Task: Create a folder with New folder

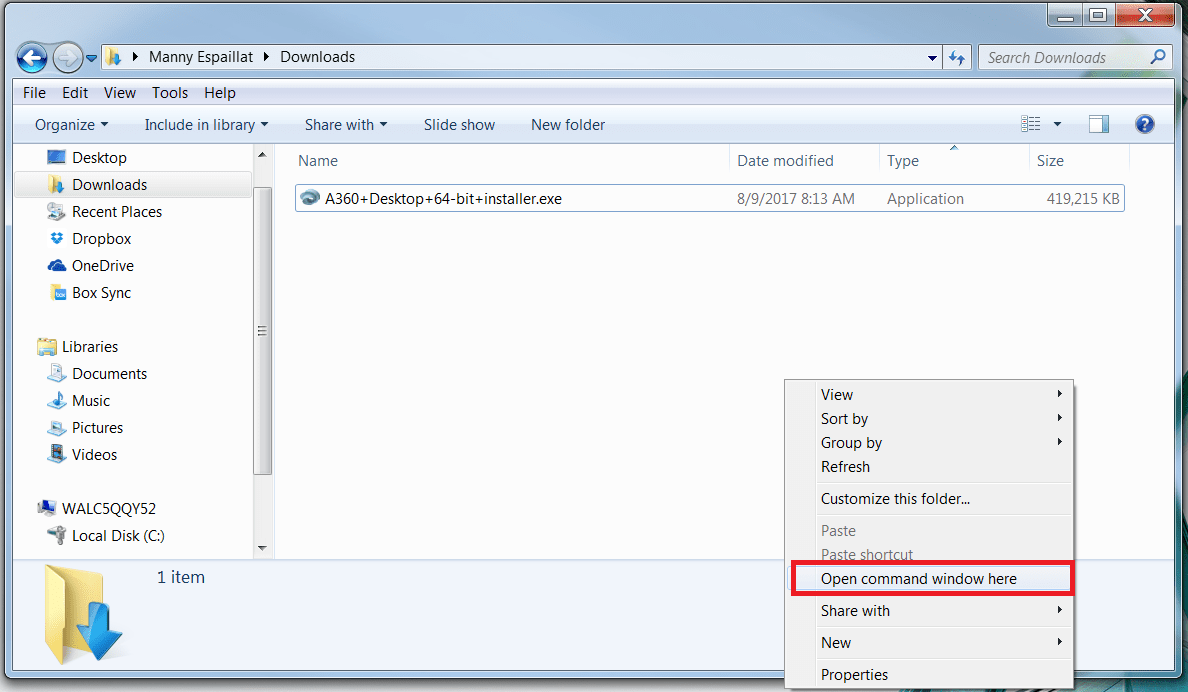Action: 567,124
